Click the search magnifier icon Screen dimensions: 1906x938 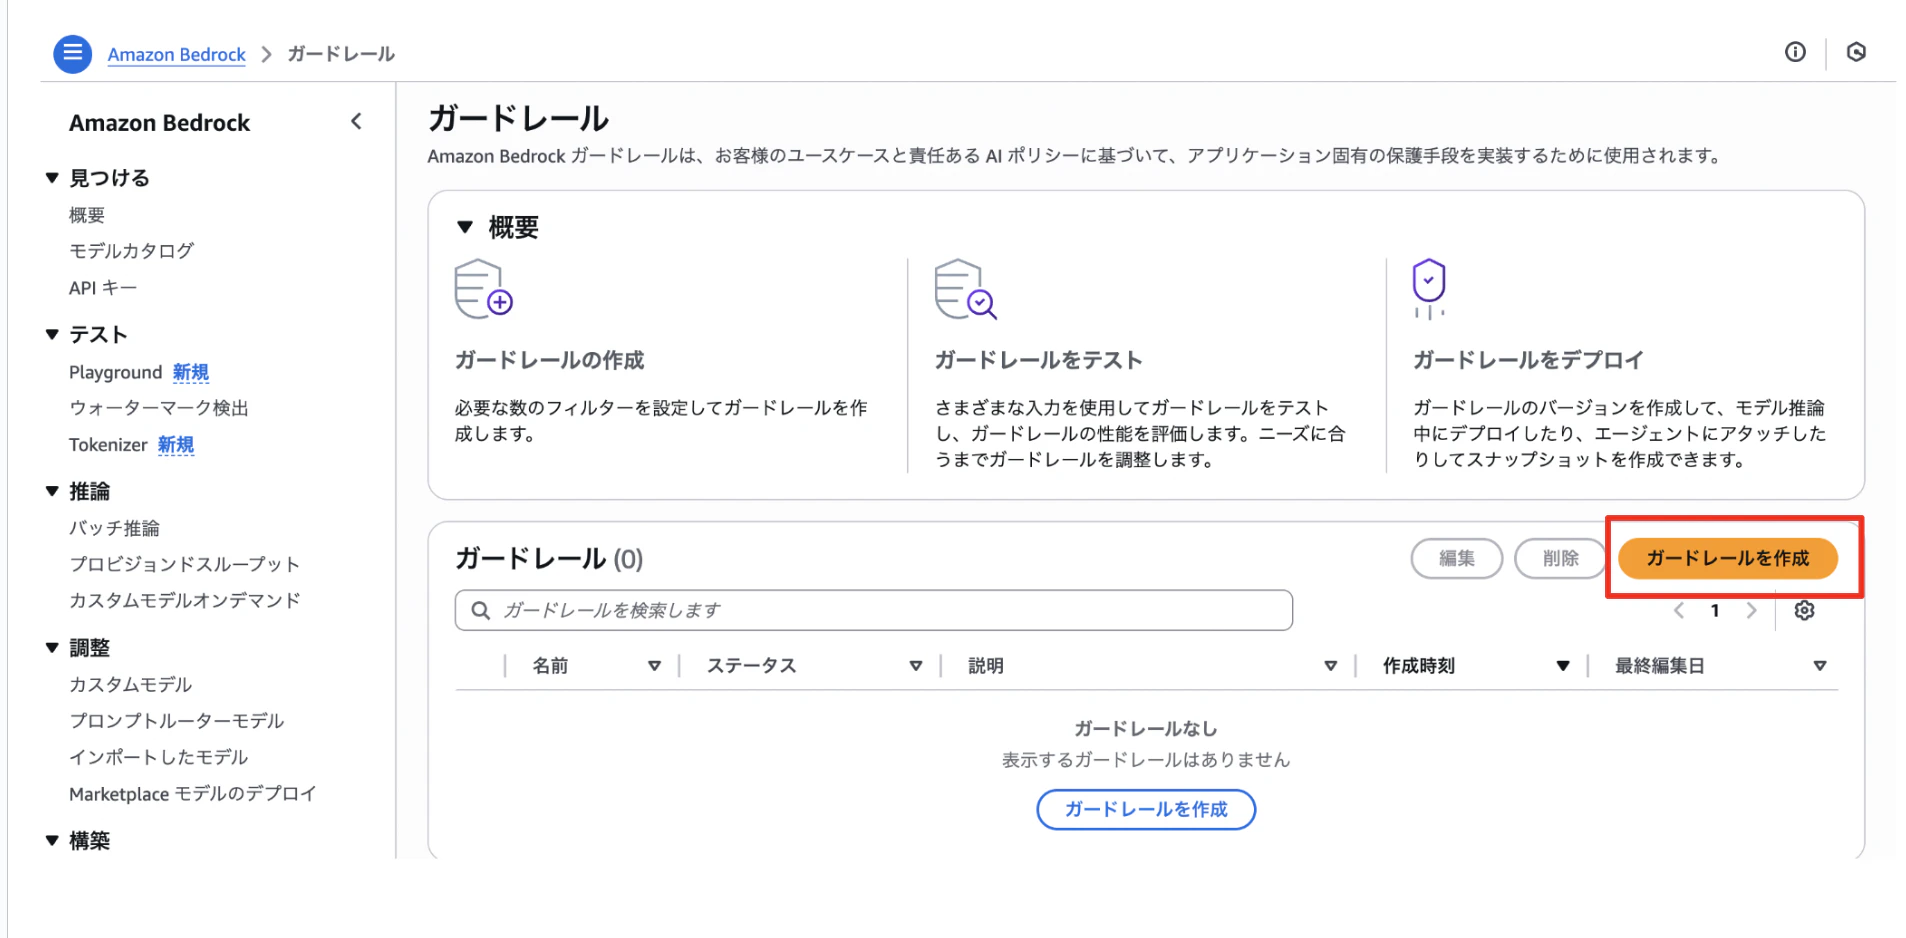click(x=481, y=610)
